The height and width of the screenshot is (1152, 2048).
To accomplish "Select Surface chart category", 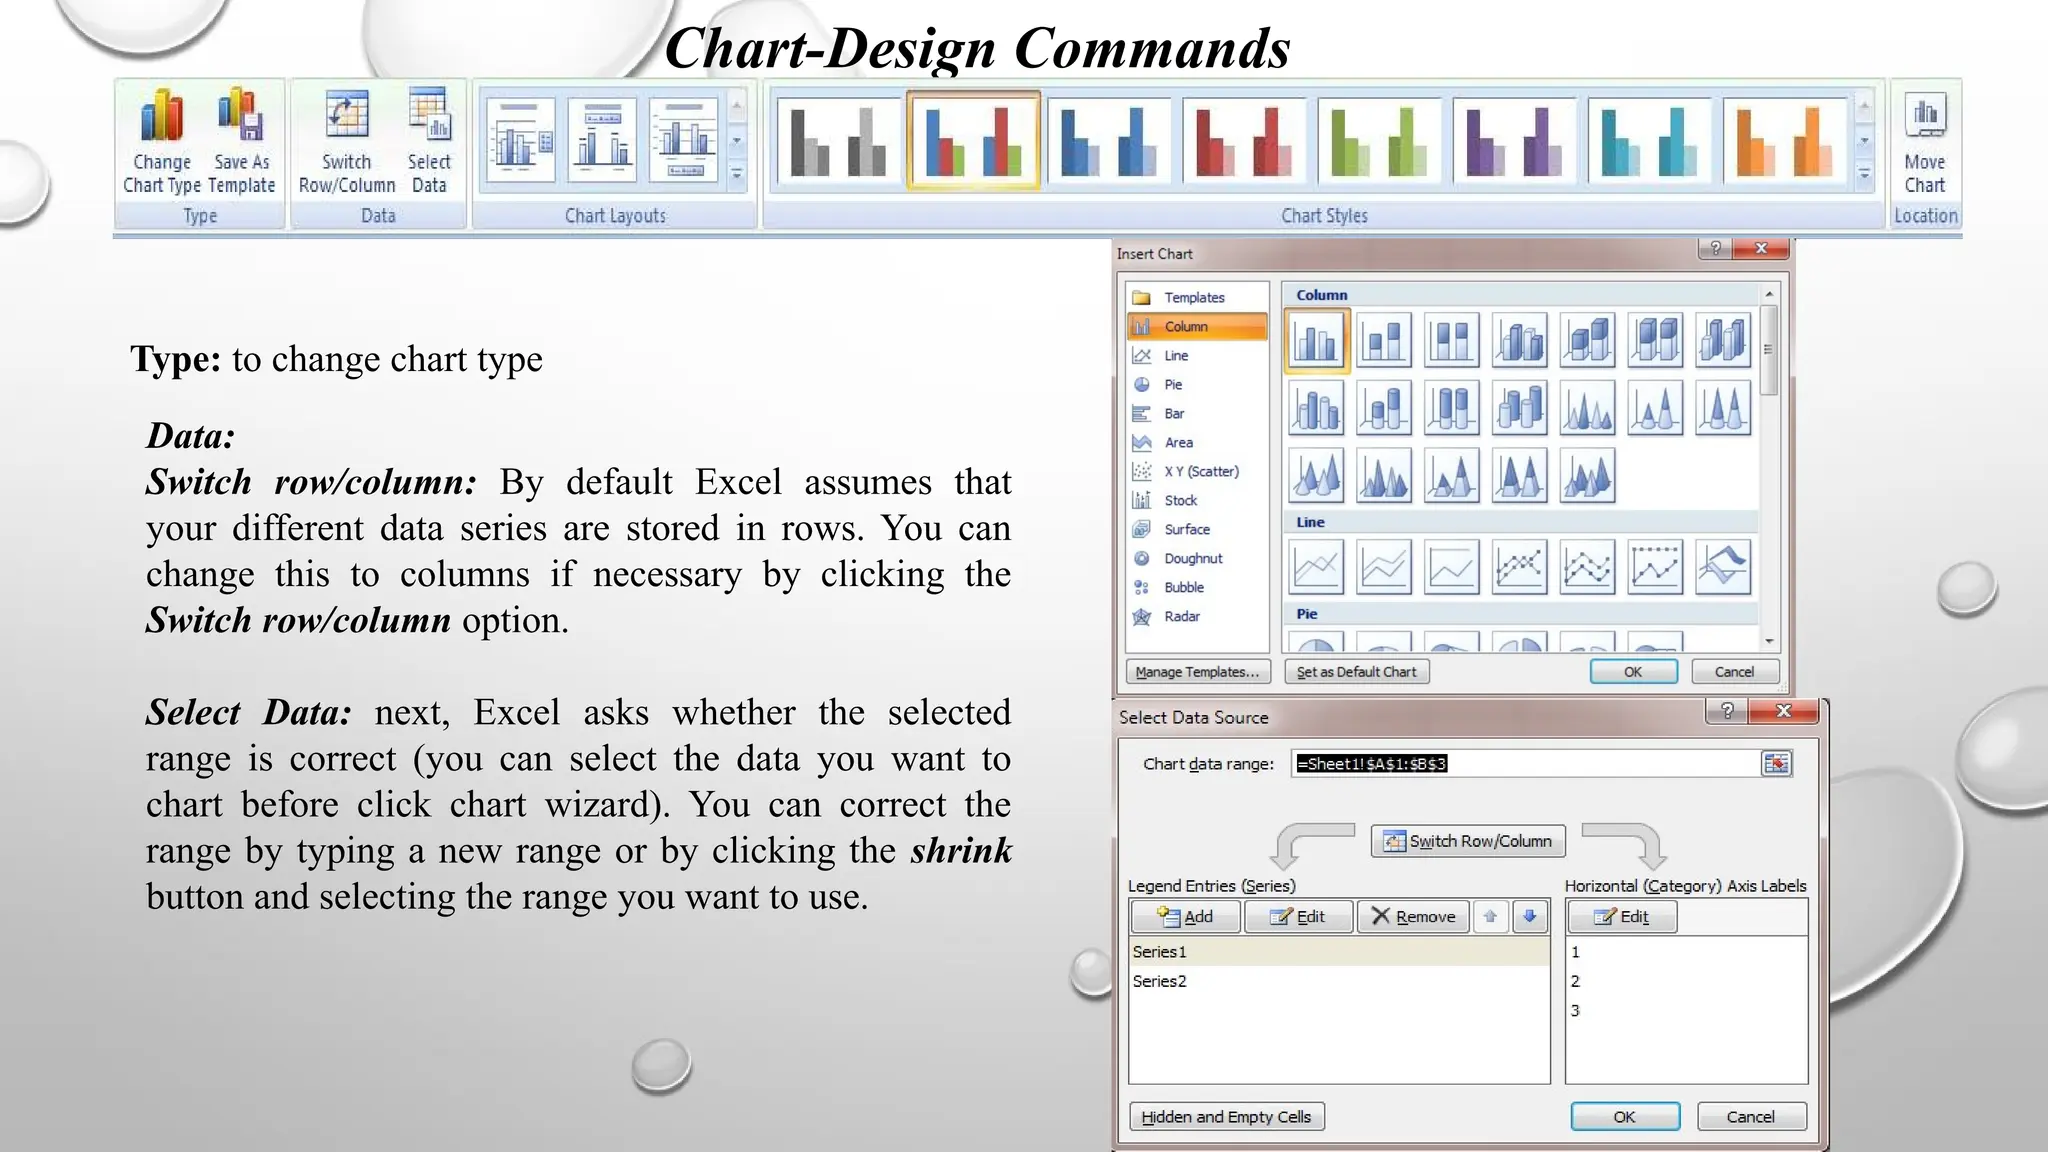I will click(1197, 529).
